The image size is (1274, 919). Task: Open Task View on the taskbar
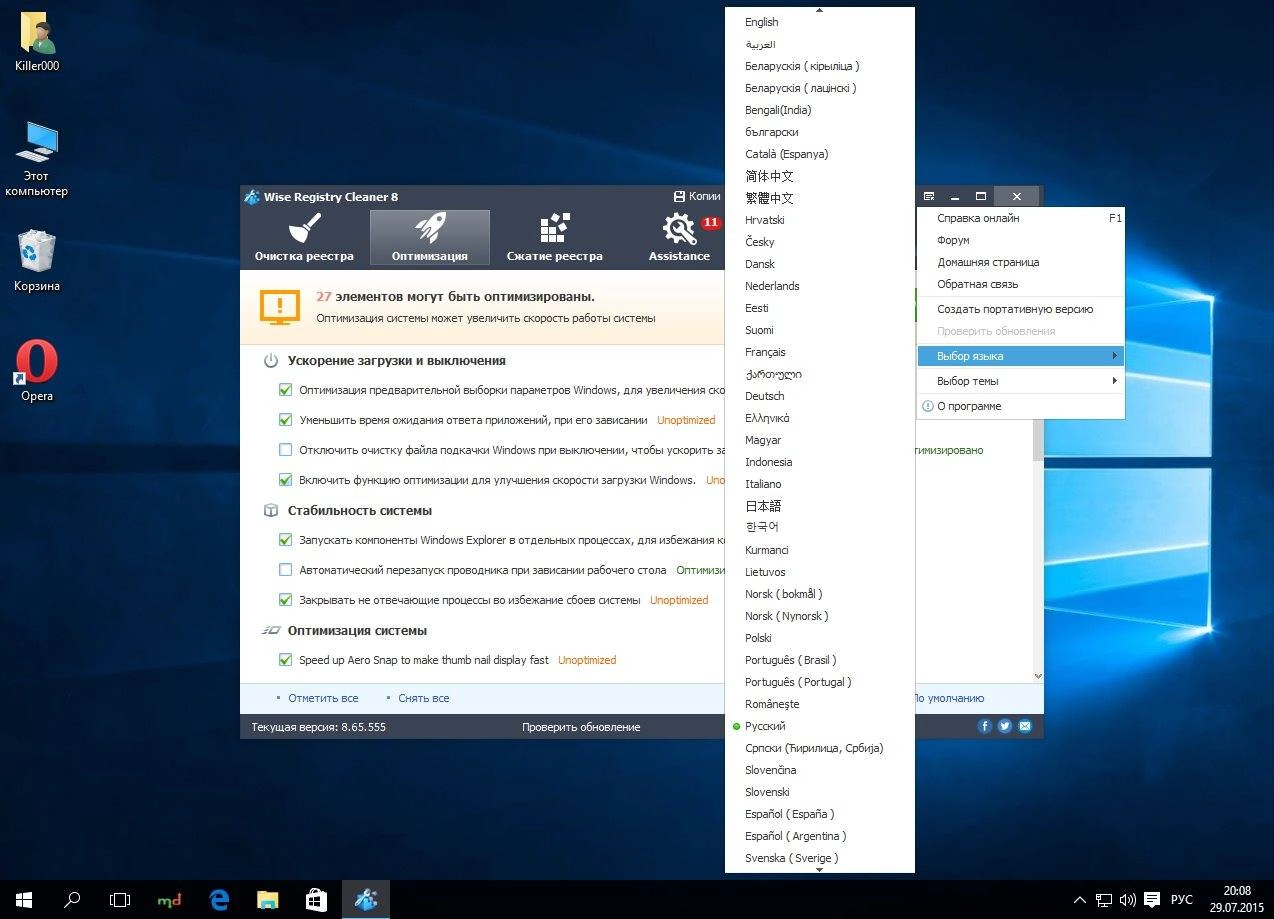(x=120, y=900)
